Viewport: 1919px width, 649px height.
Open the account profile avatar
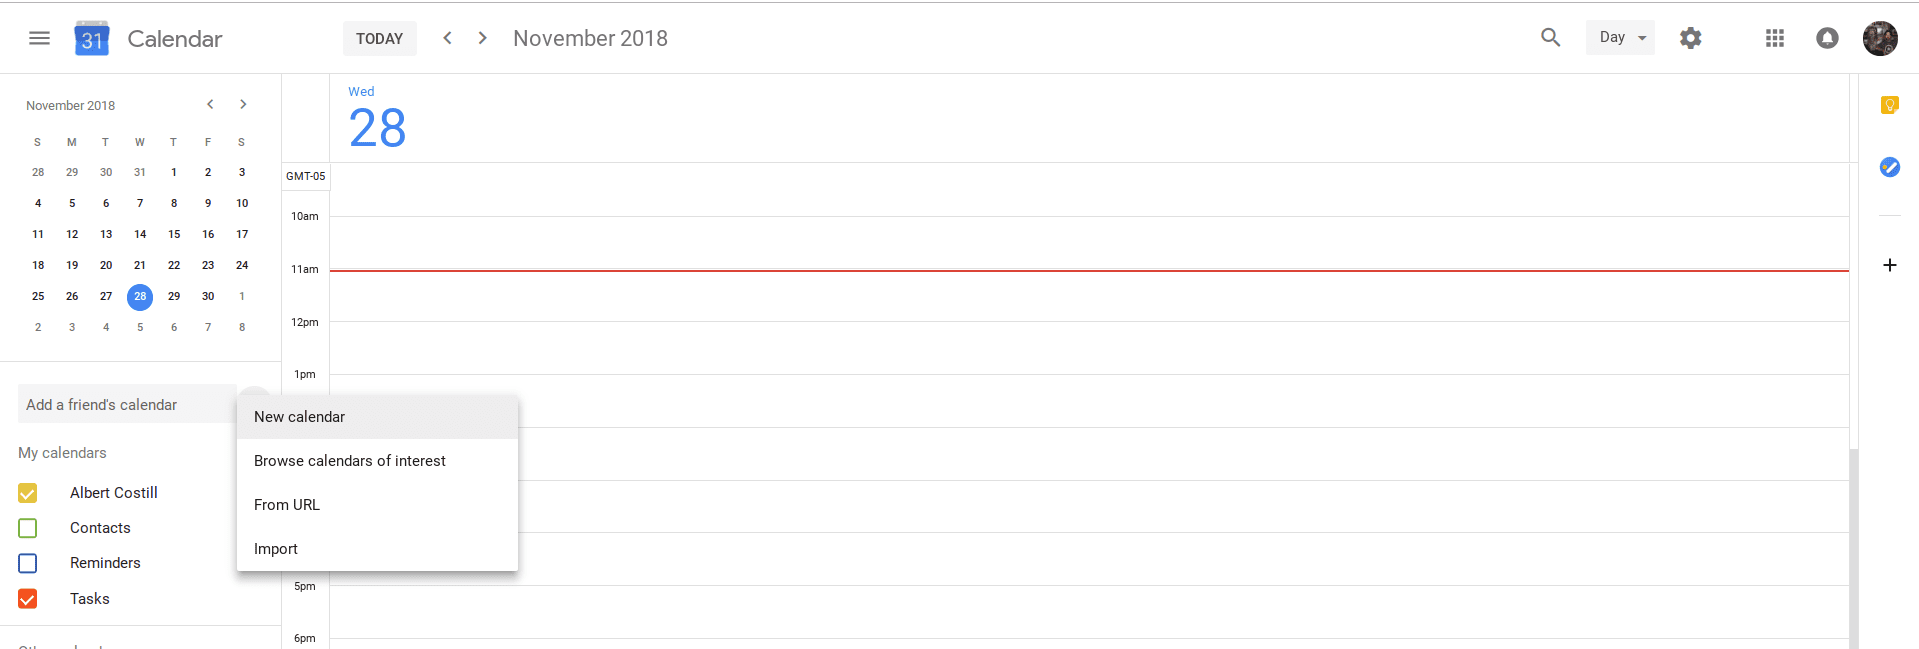pyautogui.click(x=1880, y=38)
